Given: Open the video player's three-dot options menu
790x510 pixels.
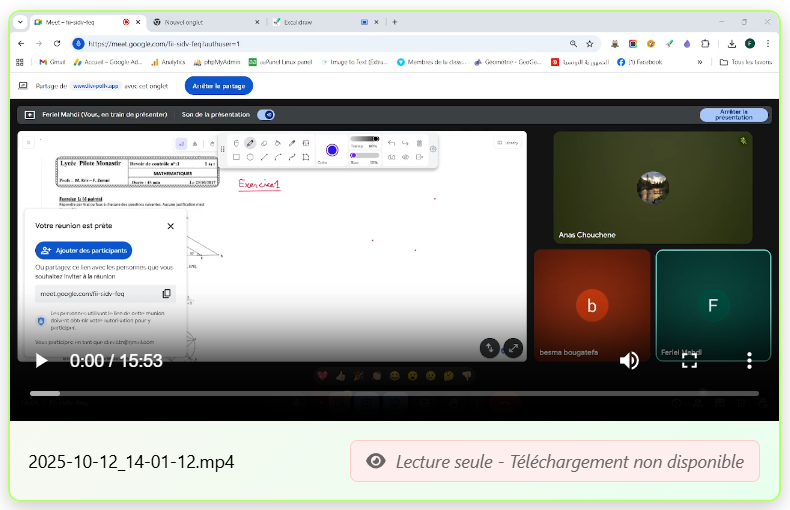Looking at the screenshot, I should click(749, 361).
